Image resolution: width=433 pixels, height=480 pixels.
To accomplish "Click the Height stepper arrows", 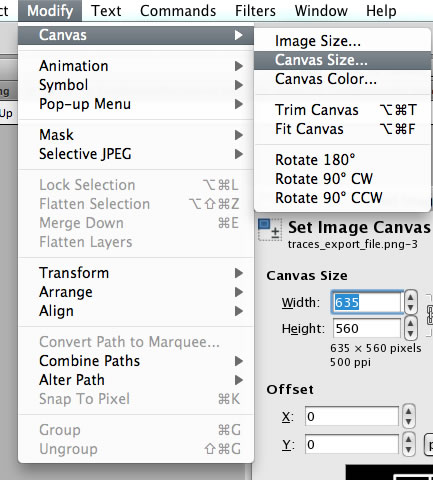I will coord(410,328).
